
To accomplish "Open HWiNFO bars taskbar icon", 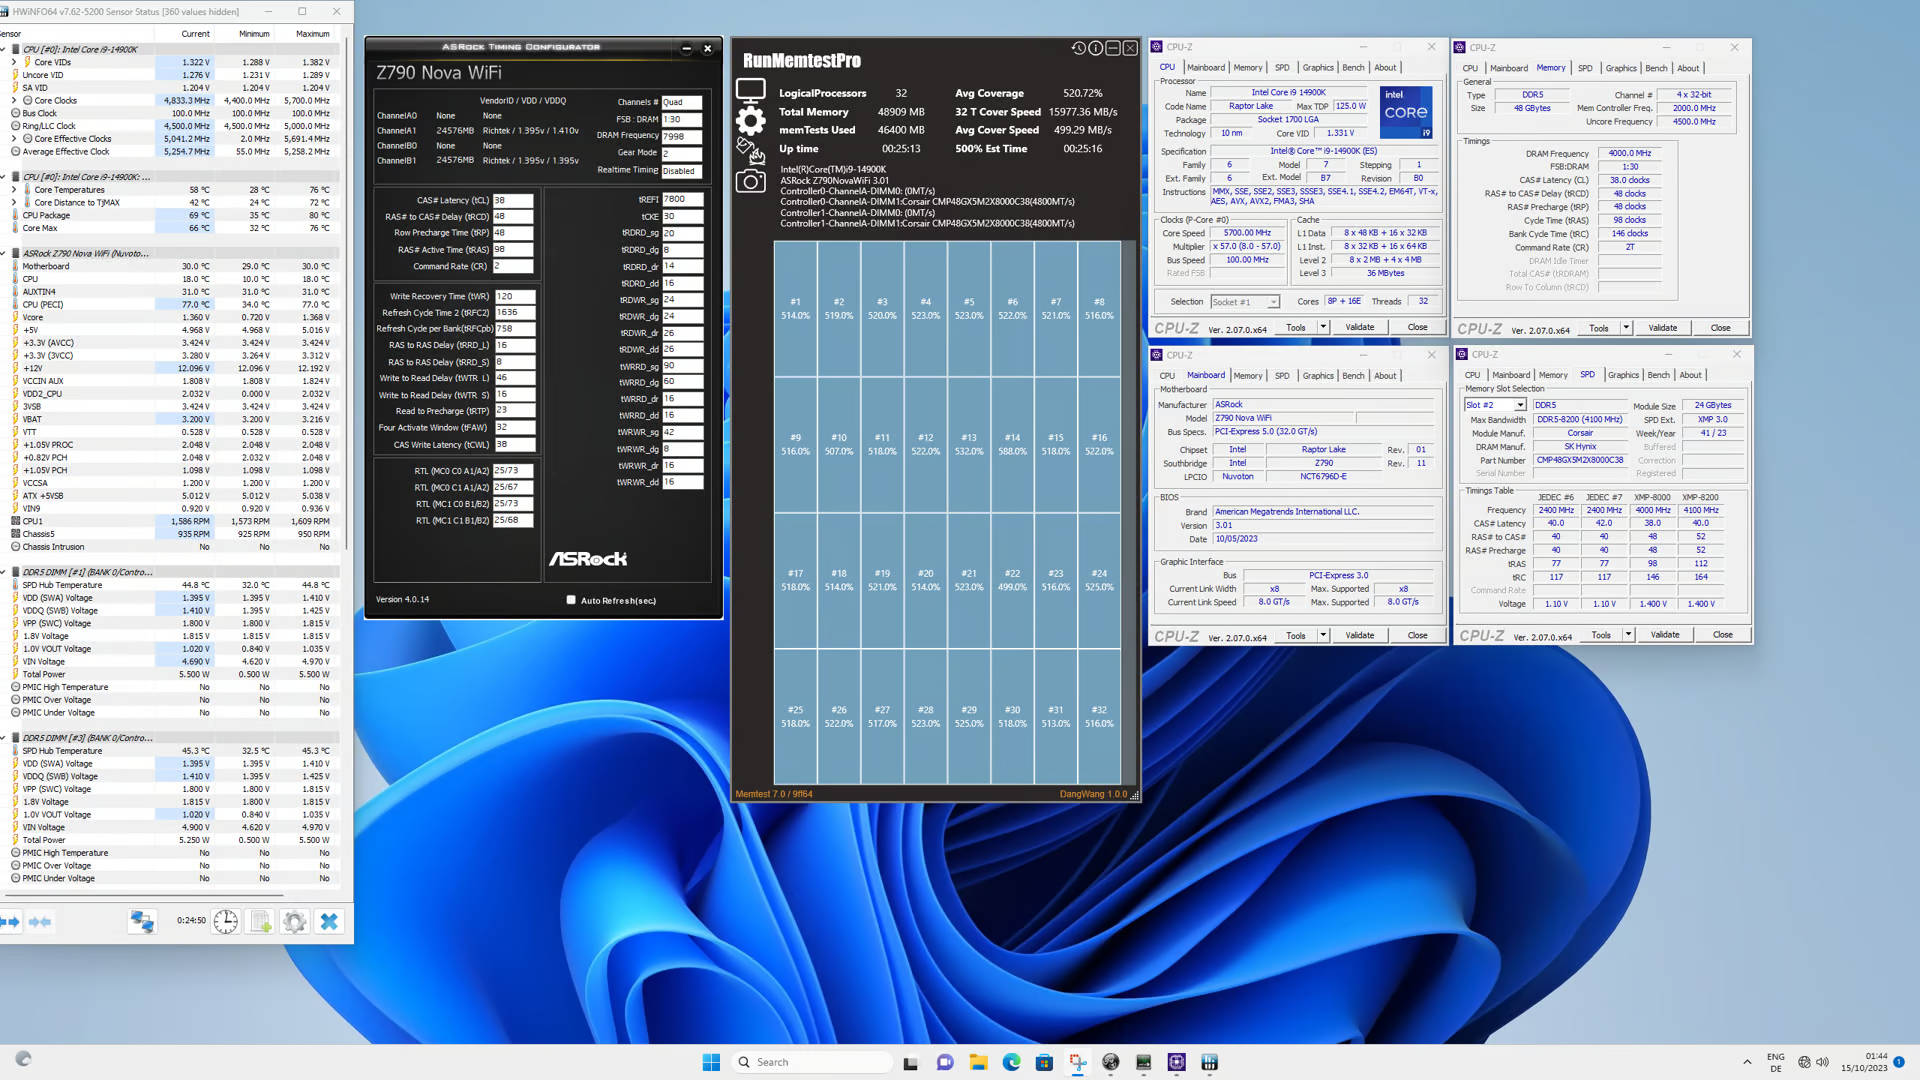I will (x=1209, y=1062).
